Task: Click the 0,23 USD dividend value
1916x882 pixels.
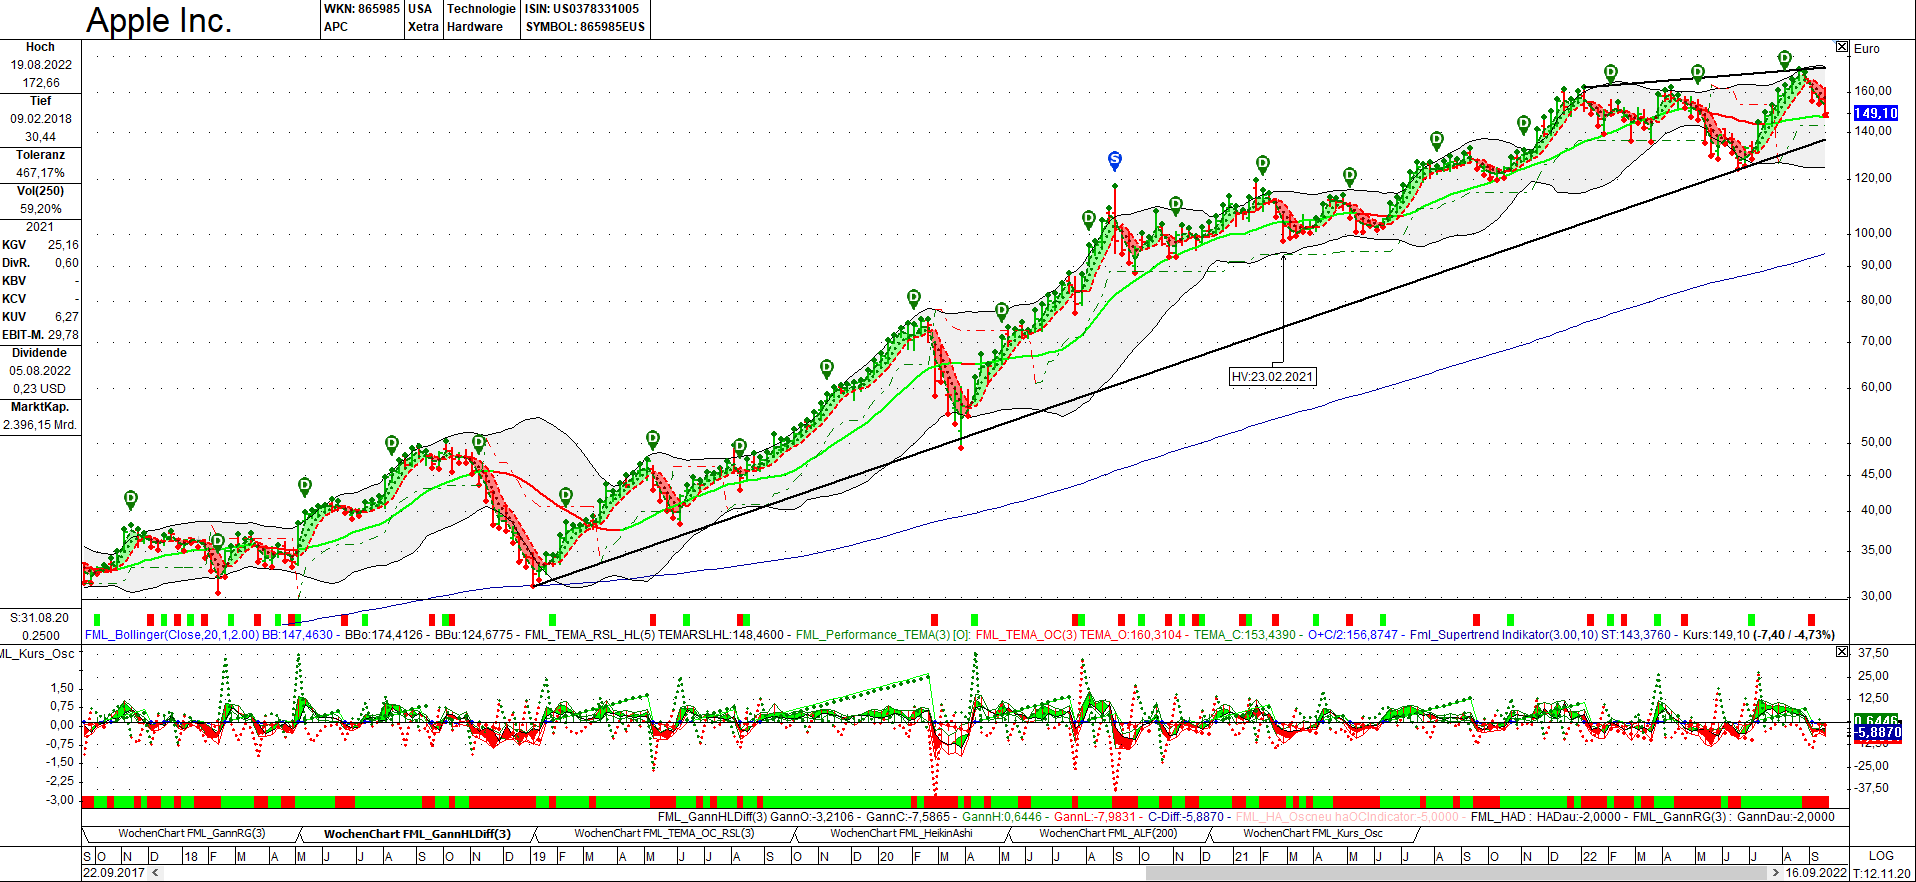Action: [40, 389]
